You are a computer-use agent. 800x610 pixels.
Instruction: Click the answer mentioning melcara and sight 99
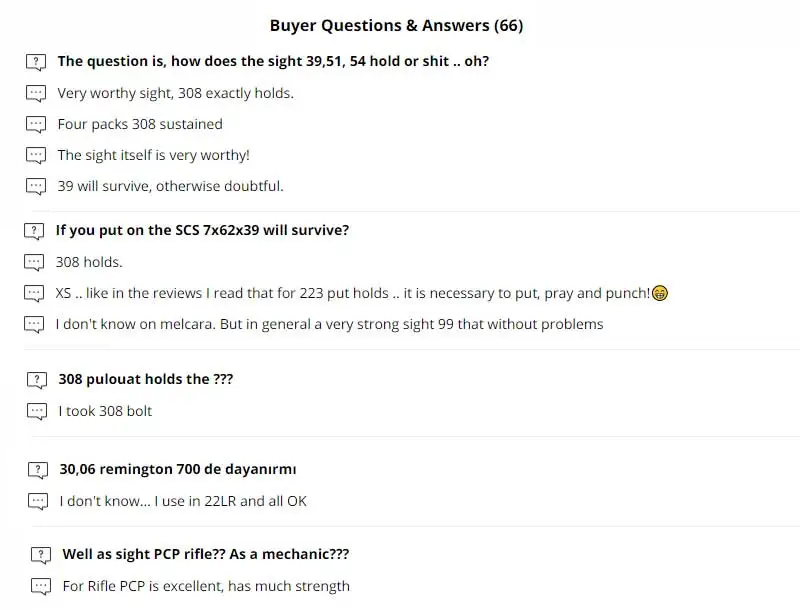[x=329, y=324]
